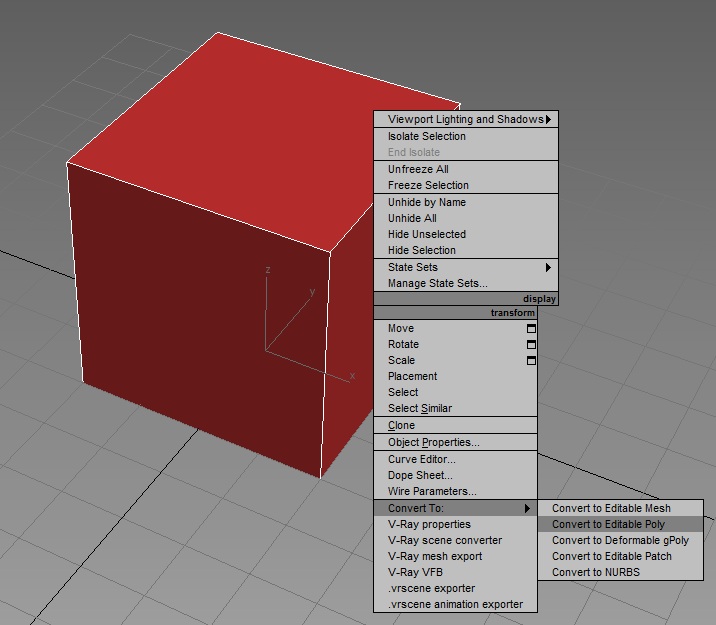Convert to Editable Mesh

621,508
